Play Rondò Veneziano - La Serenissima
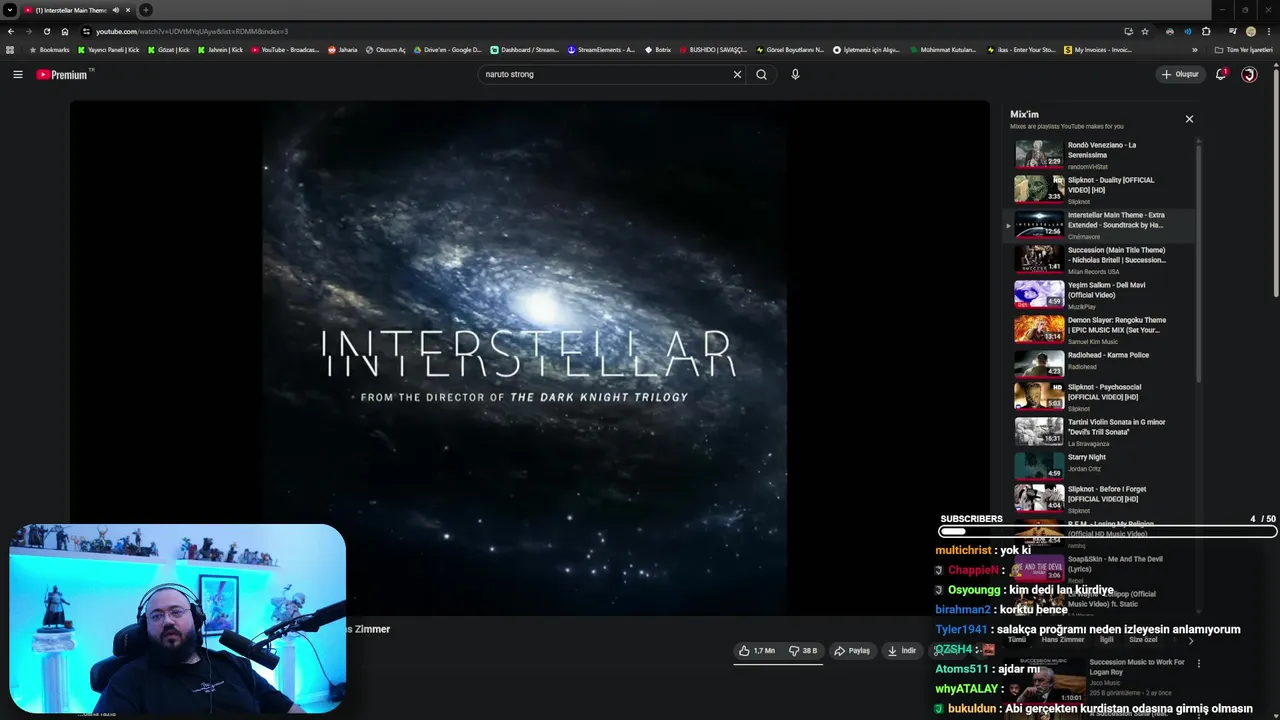The width and height of the screenshot is (1280, 720). point(1101,155)
